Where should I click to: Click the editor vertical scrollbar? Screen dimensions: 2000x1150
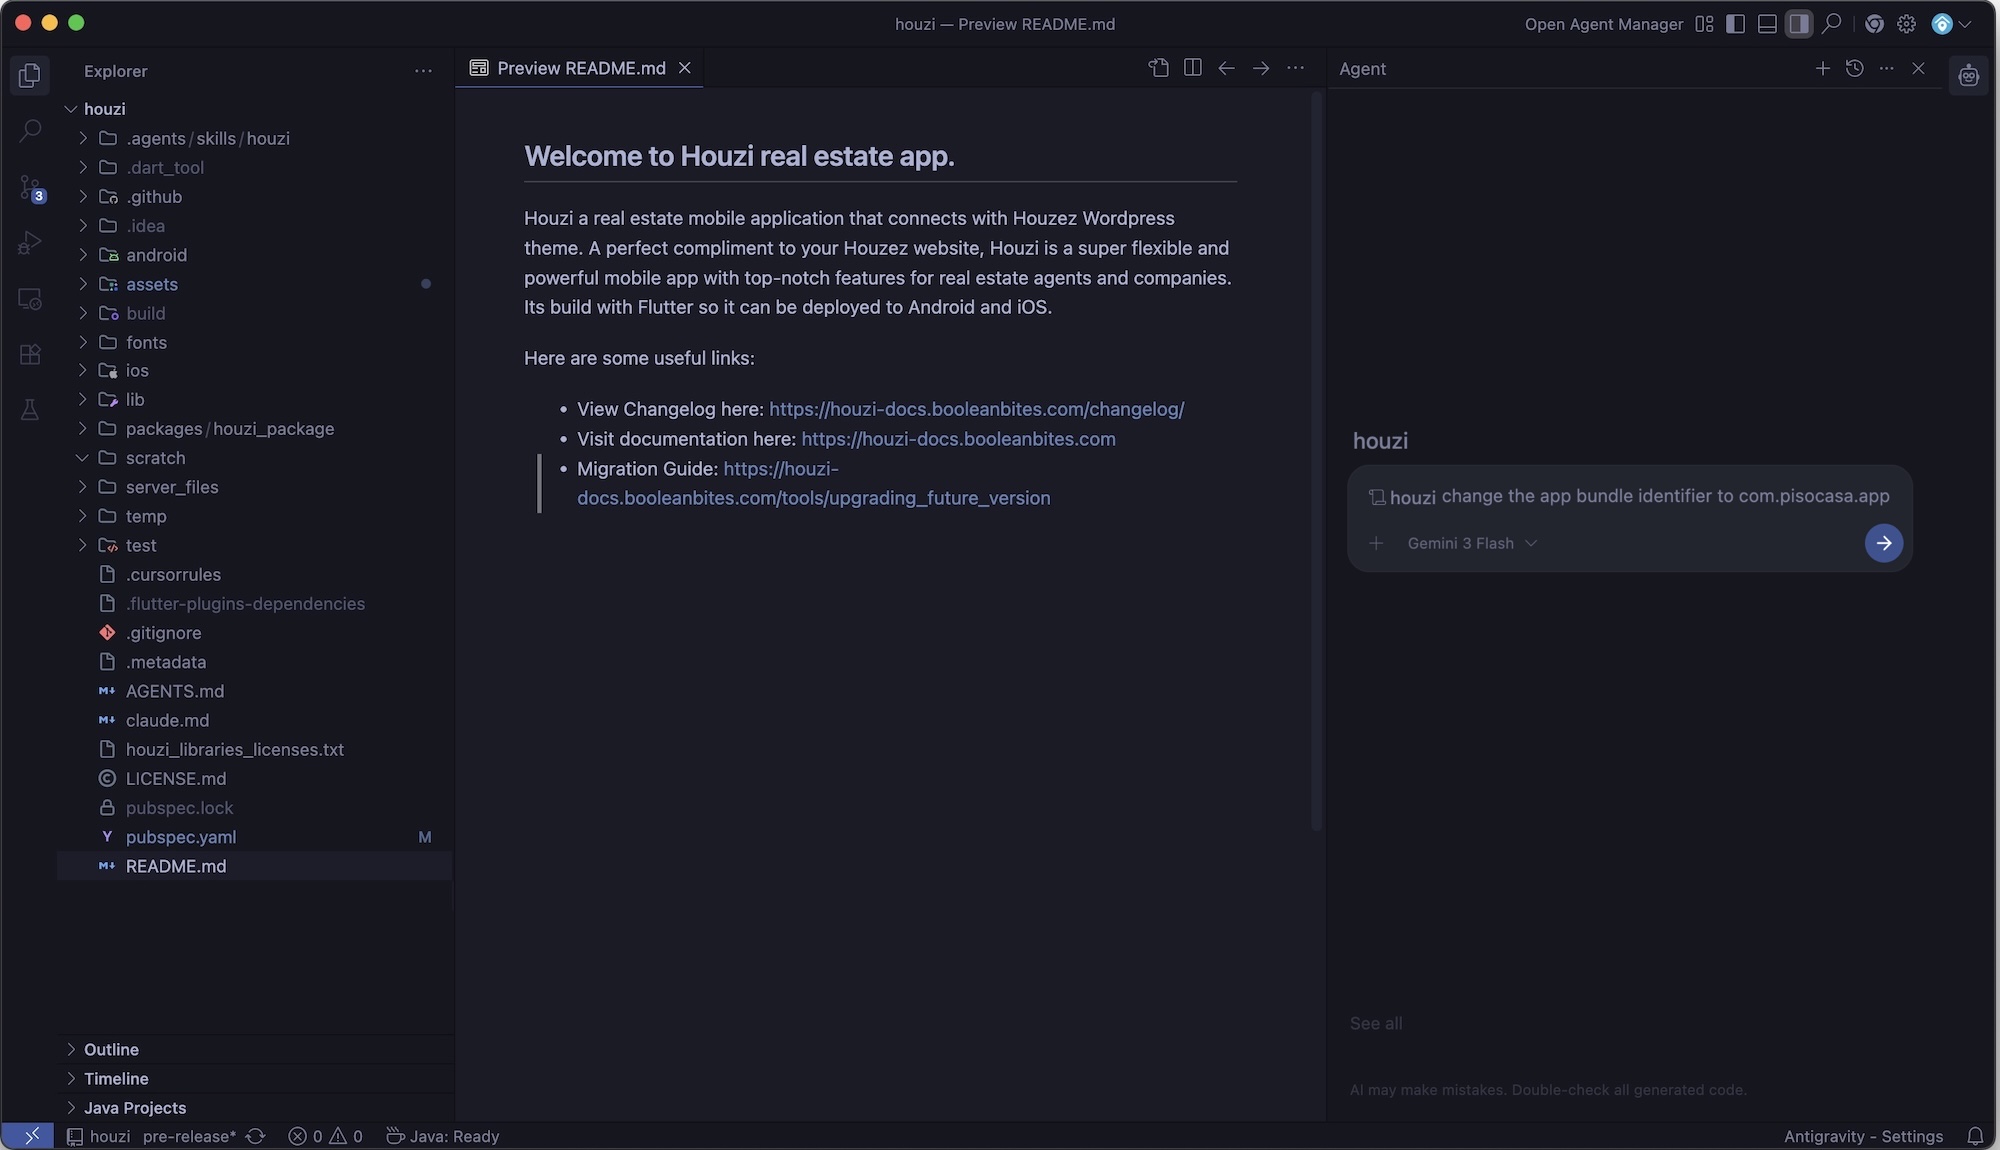point(1316,460)
